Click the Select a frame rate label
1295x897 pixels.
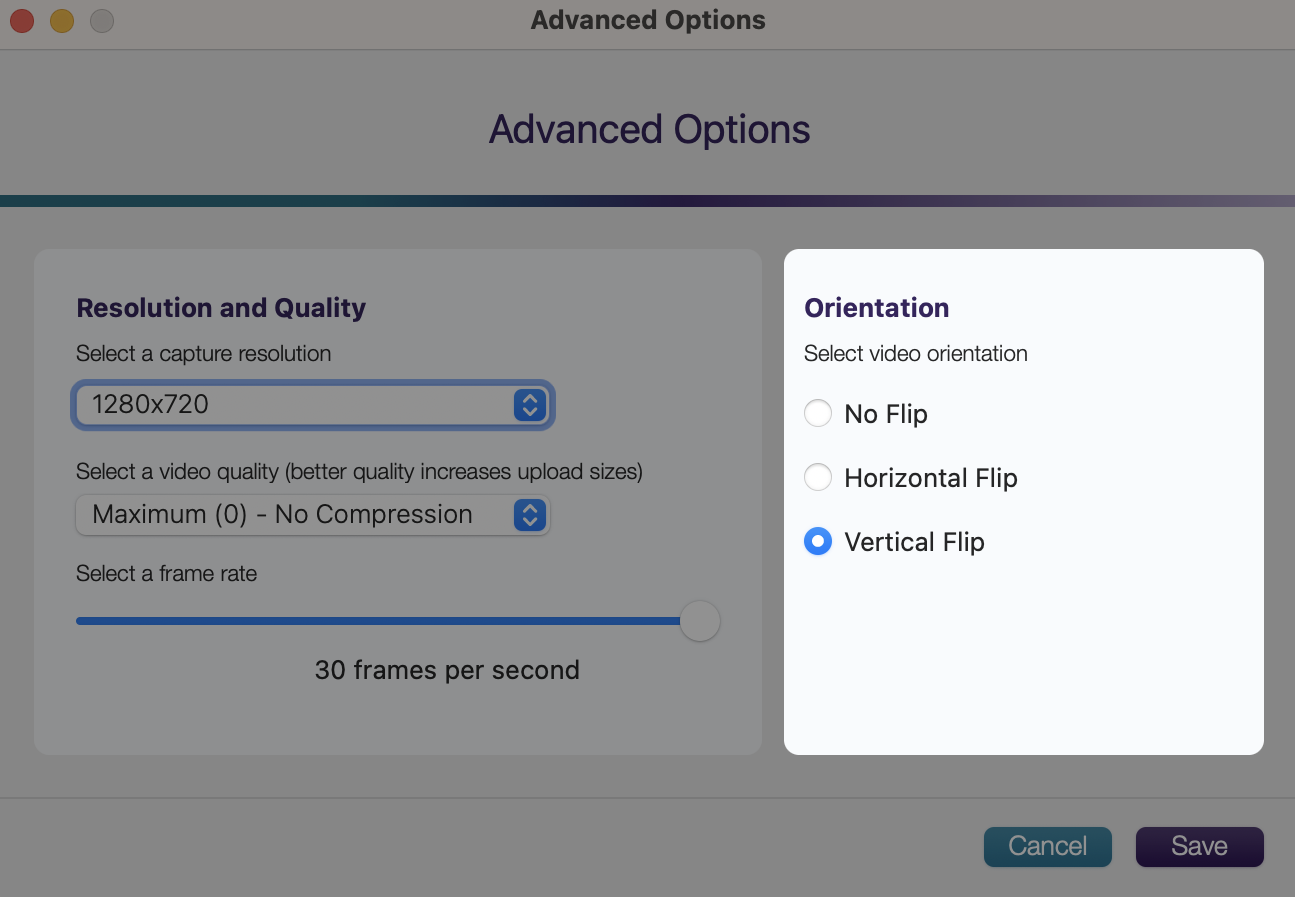166,573
